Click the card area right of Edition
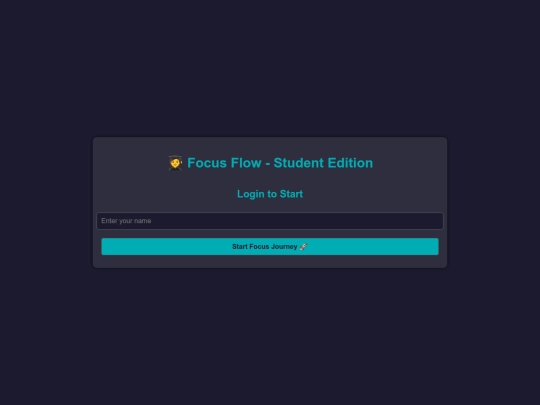Screen dimensions: 540x405 point(410,163)
